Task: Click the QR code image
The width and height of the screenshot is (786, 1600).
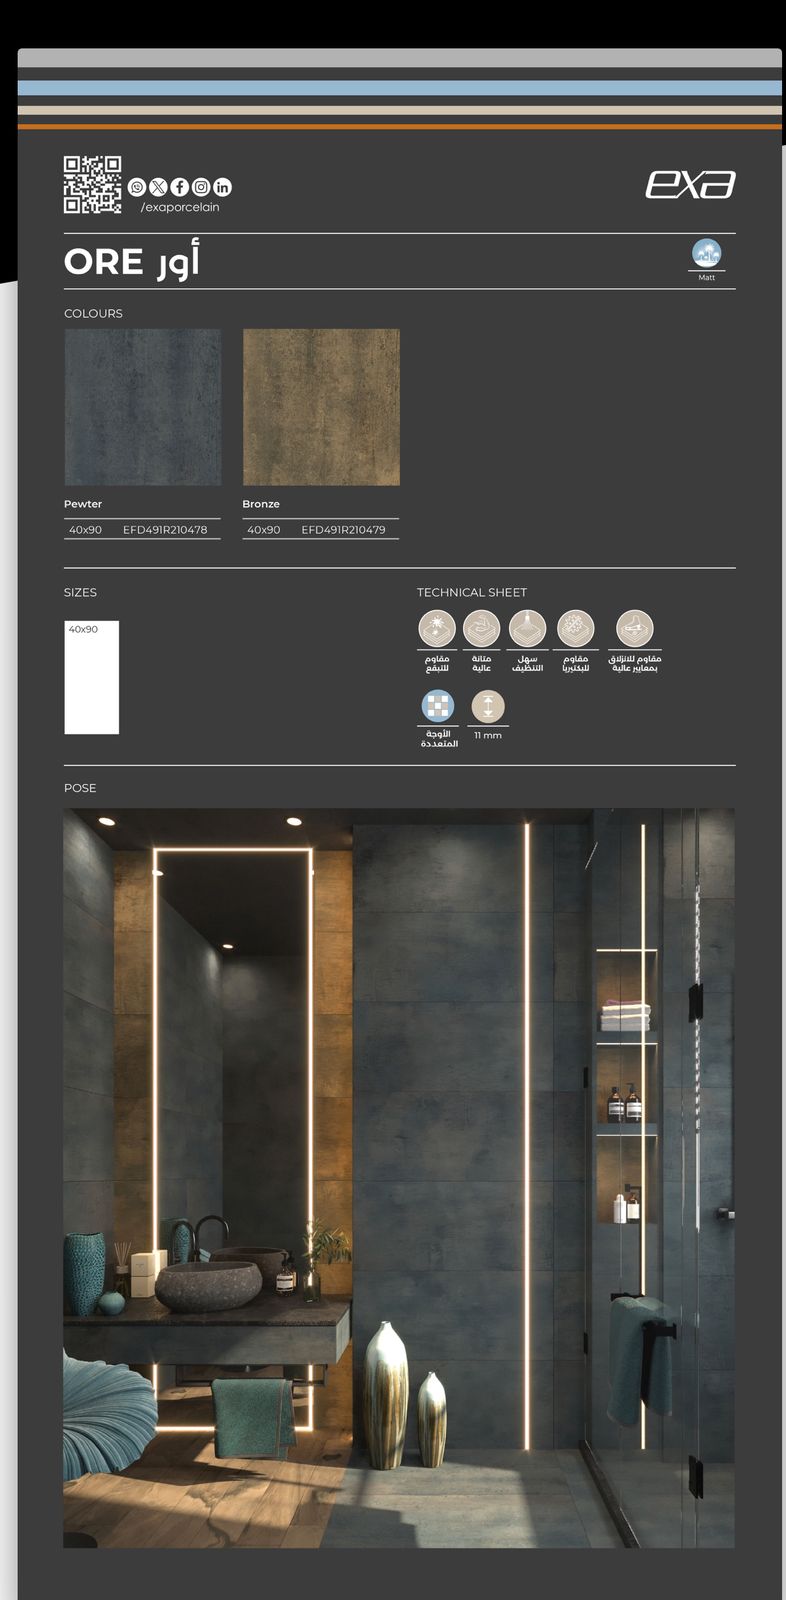Action: (x=92, y=185)
